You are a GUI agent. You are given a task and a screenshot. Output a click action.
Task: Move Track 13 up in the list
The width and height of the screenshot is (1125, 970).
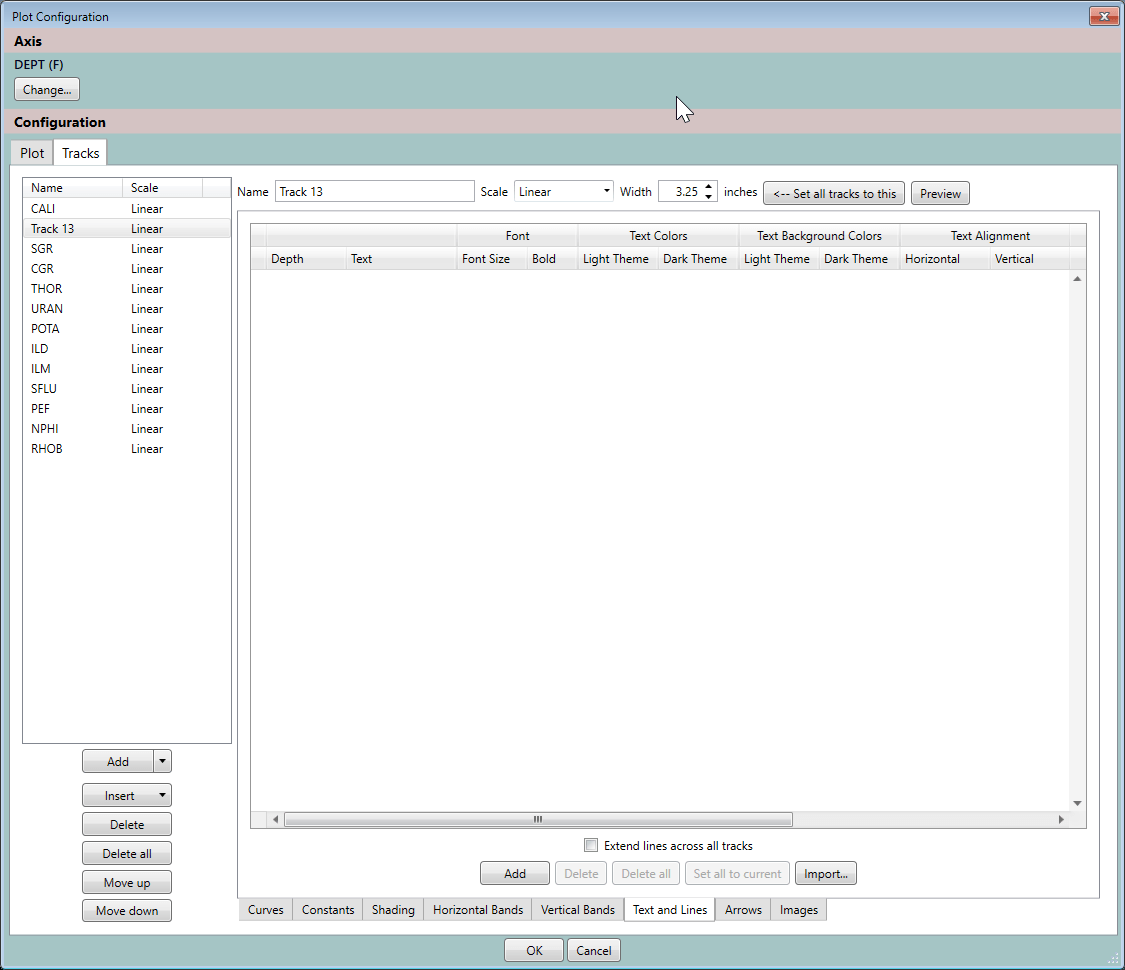(126, 882)
